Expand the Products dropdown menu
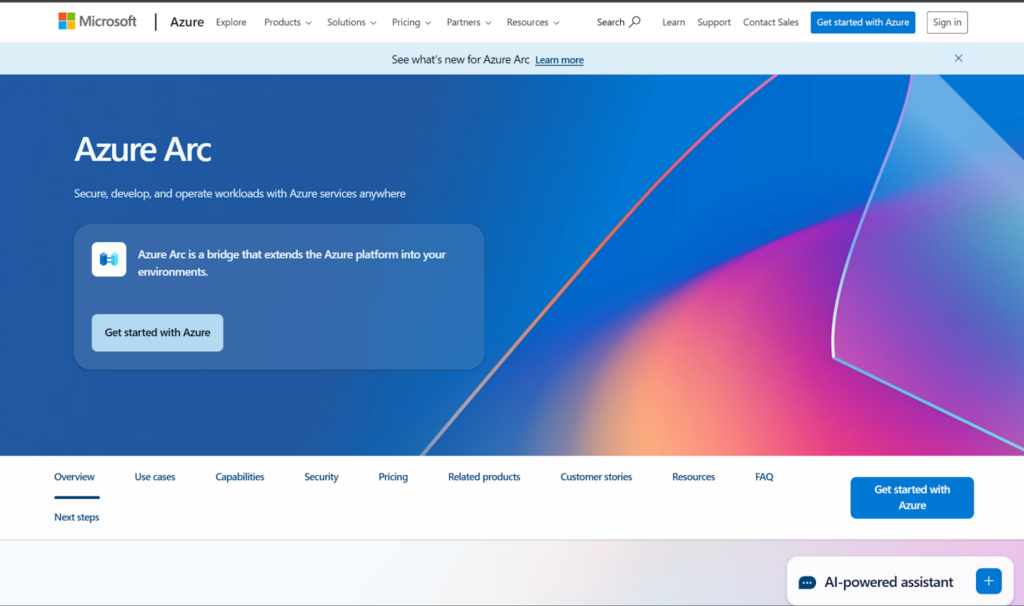 click(287, 22)
